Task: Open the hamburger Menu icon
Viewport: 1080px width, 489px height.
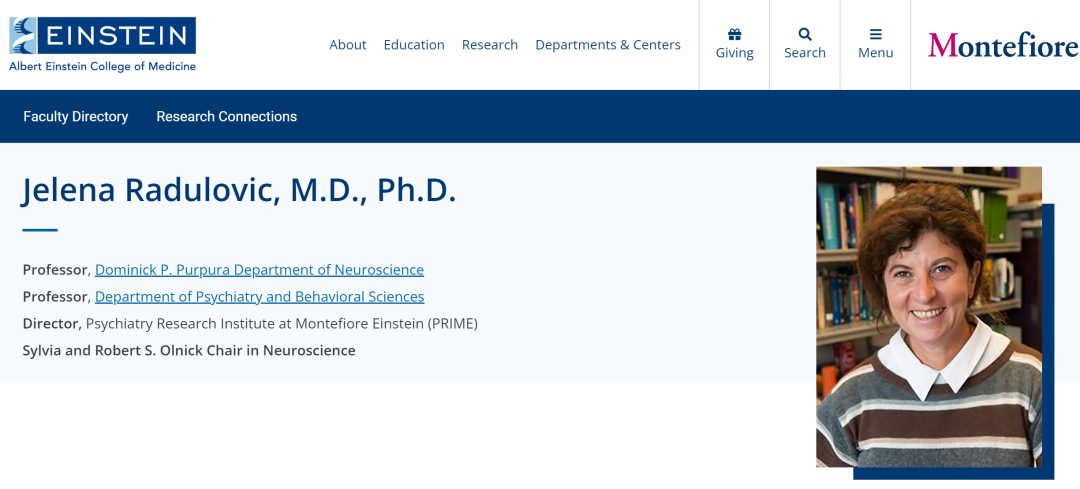Action: pyautogui.click(x=875, y=34)
